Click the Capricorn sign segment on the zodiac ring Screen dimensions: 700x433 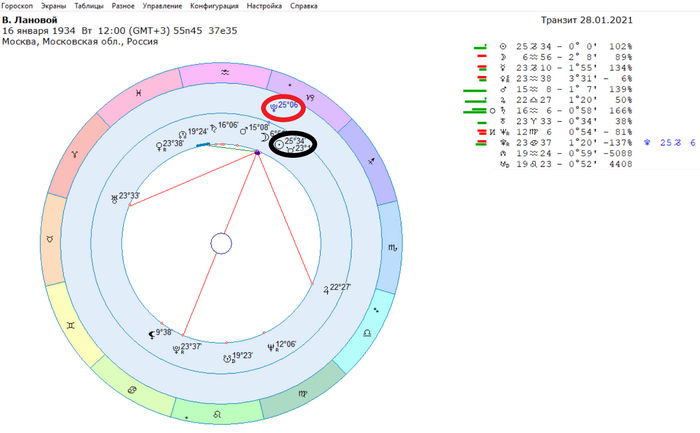(310, 97)
